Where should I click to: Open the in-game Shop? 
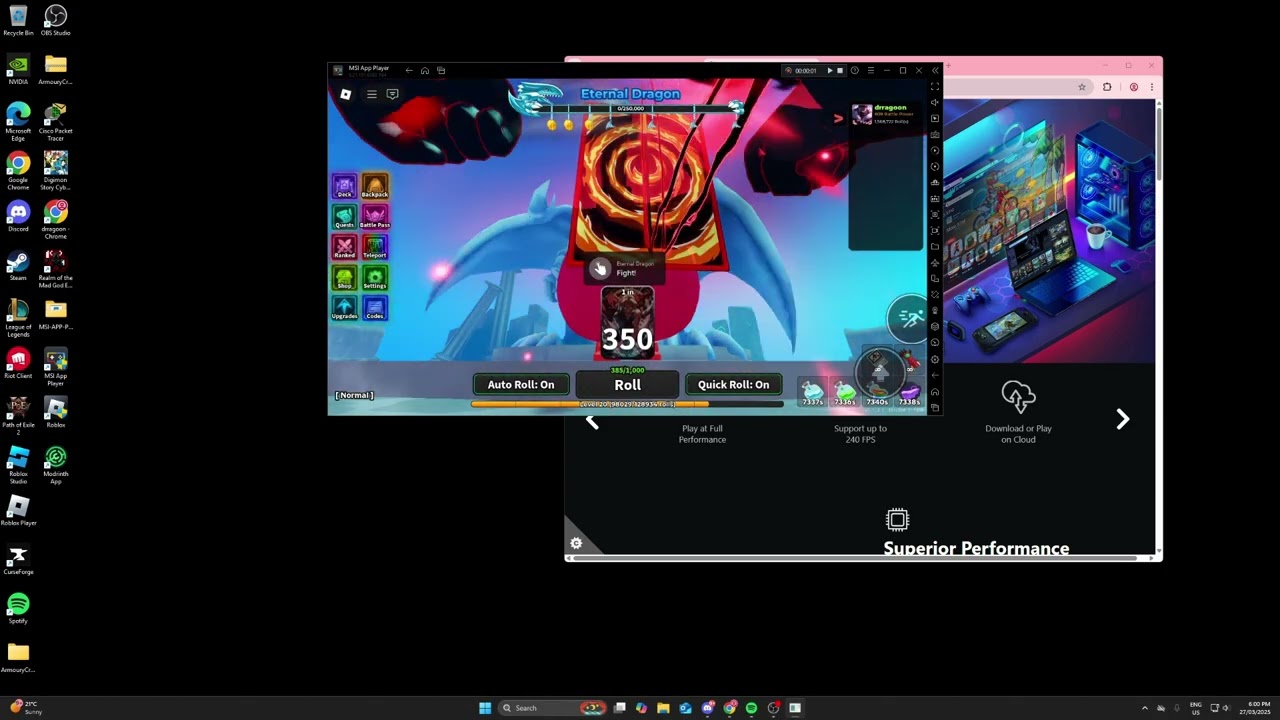(x=344, y=278)
